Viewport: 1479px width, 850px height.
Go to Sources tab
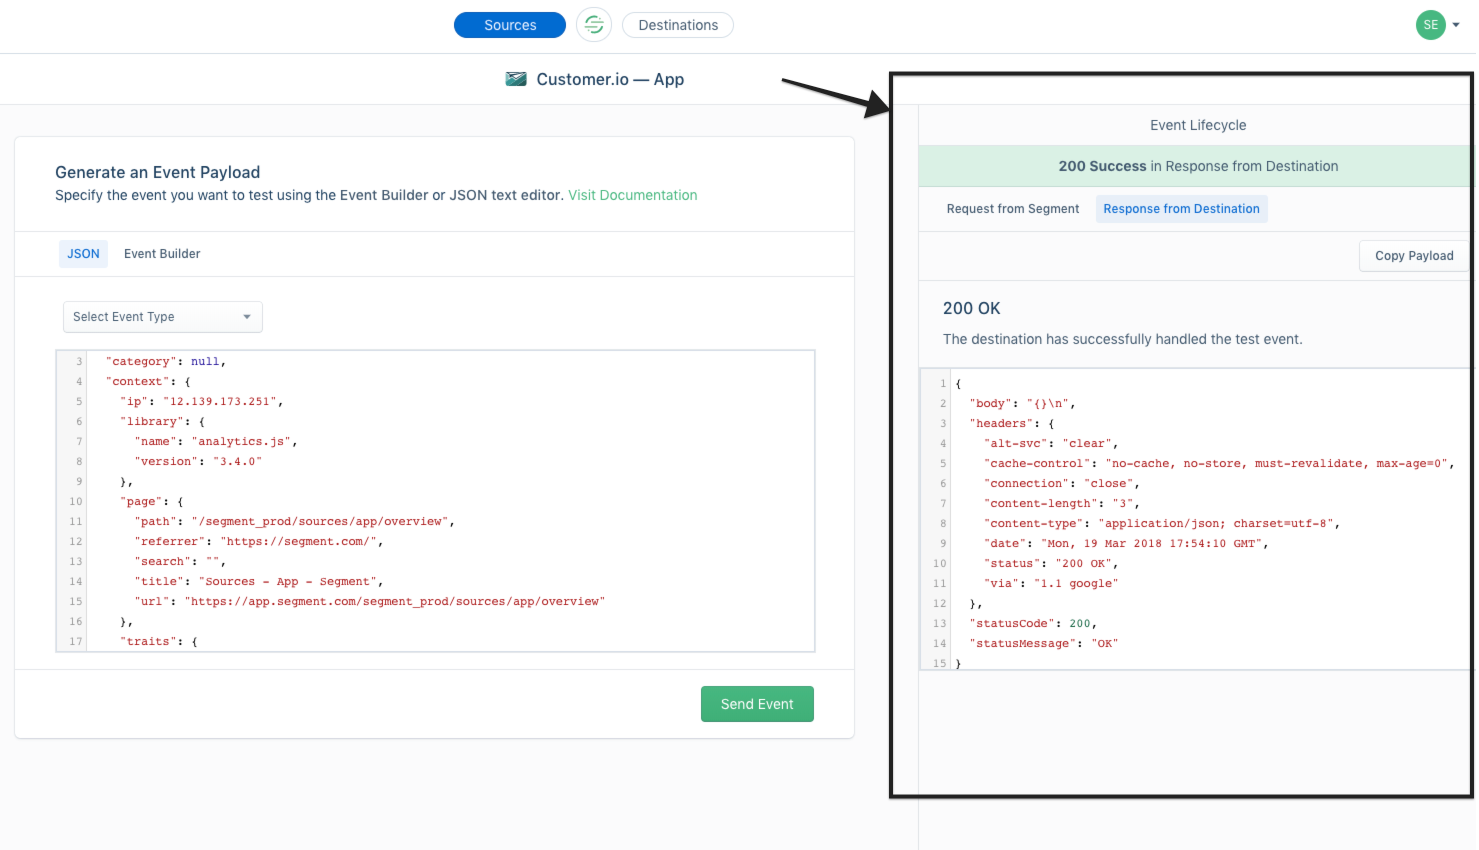tap(510, 25)
